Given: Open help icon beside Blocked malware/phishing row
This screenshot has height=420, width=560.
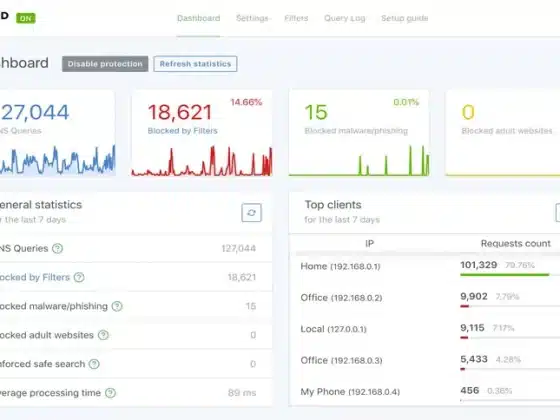Looking at the screenshot, I should click(117, 306).
